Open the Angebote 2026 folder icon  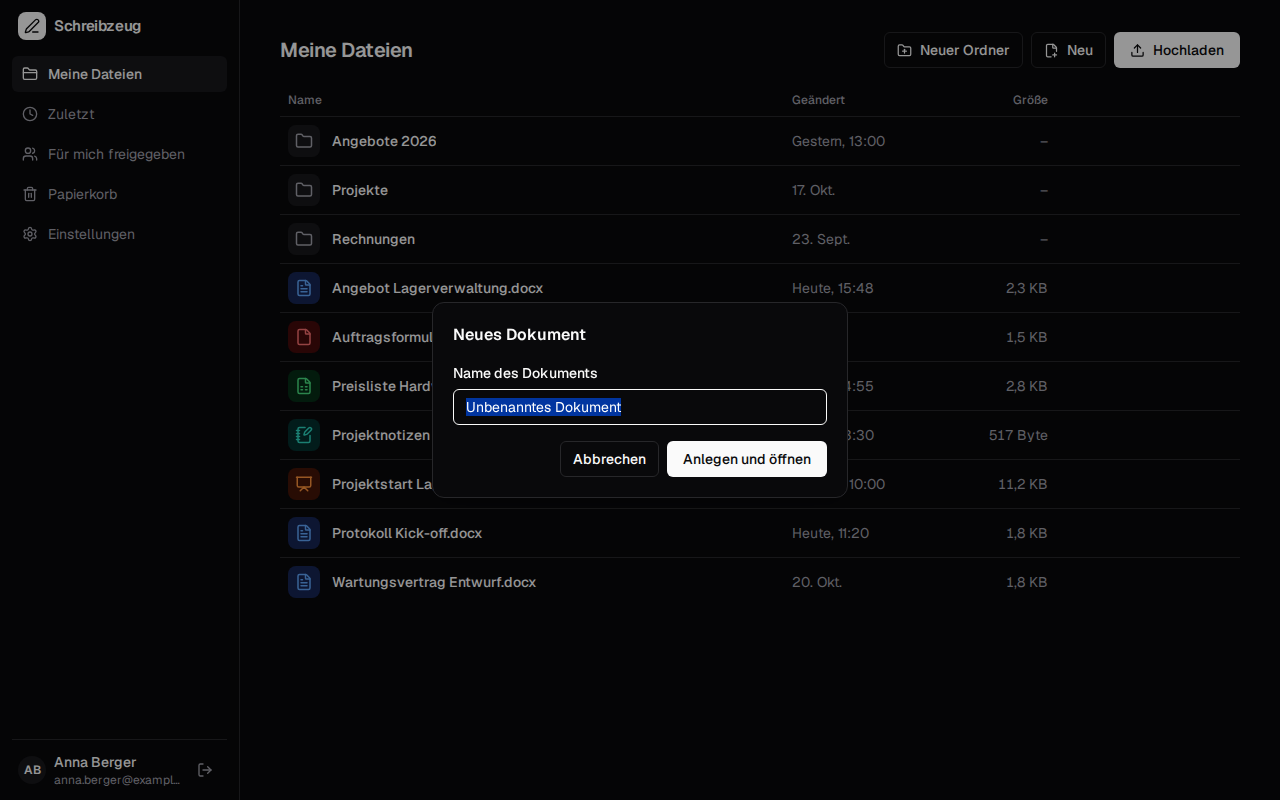(x=304, y=141)
